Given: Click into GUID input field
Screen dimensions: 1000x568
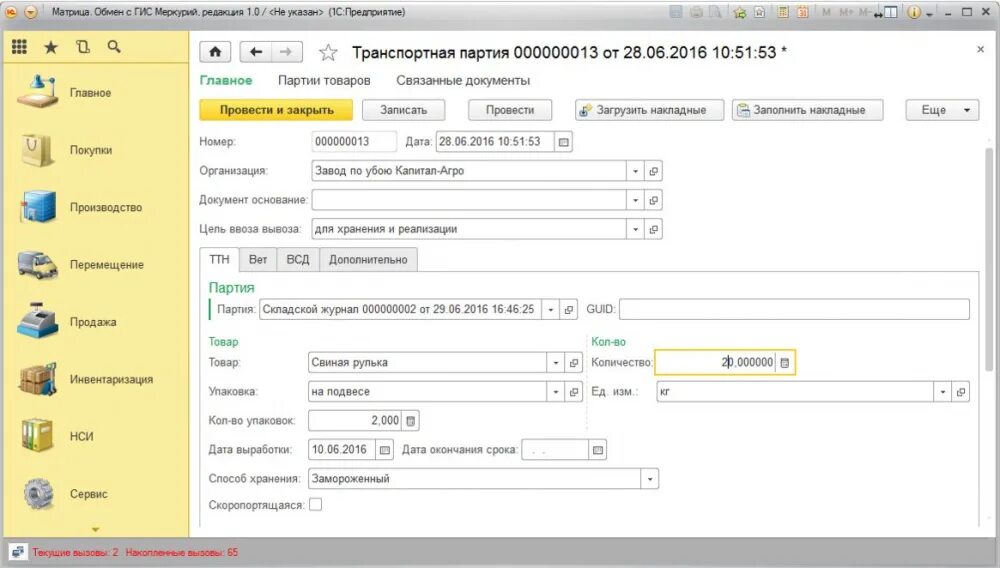Looking at the screenshot, I should pos(794,310).
